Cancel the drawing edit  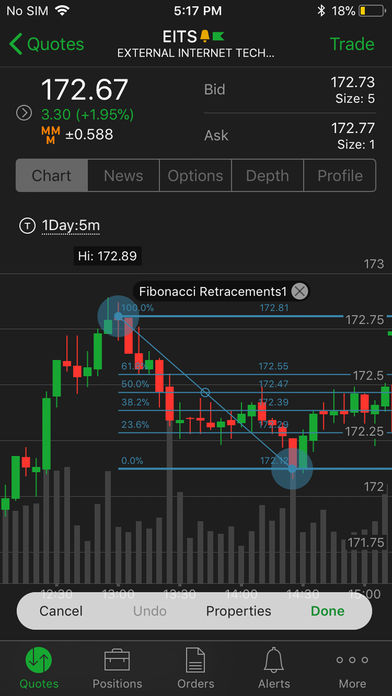click(61, 611)
